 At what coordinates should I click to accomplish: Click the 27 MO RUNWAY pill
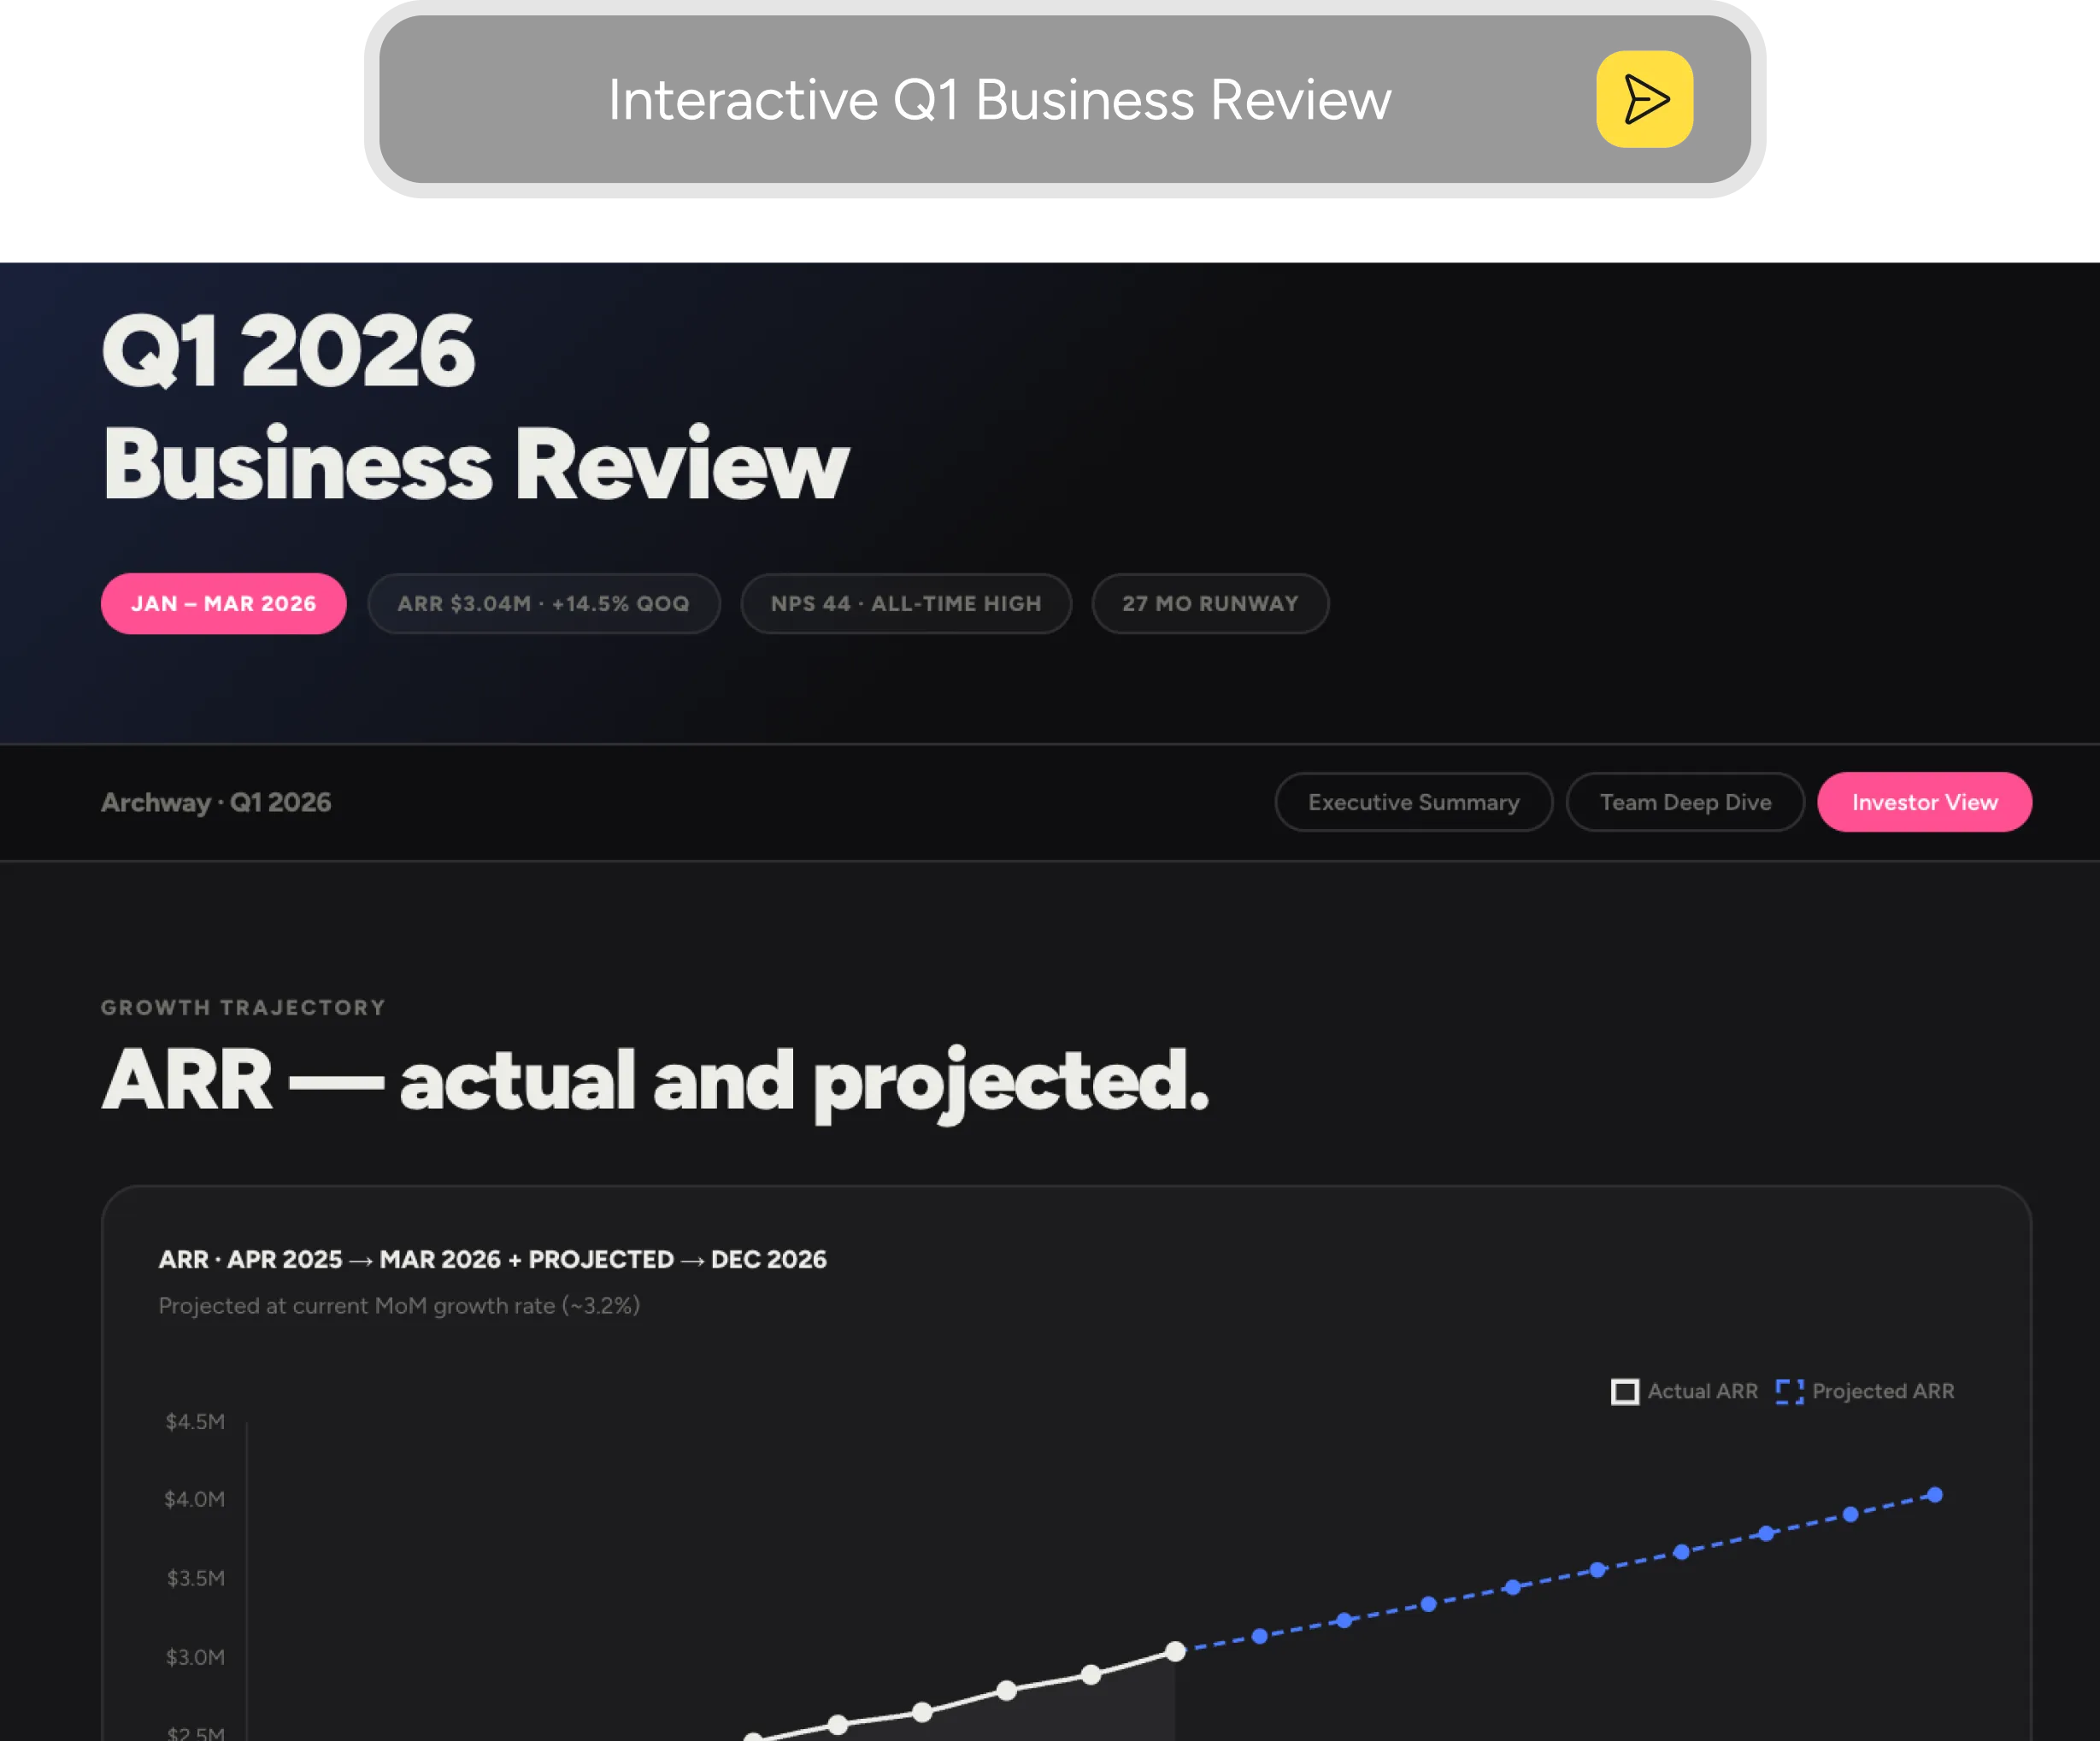1210,603
